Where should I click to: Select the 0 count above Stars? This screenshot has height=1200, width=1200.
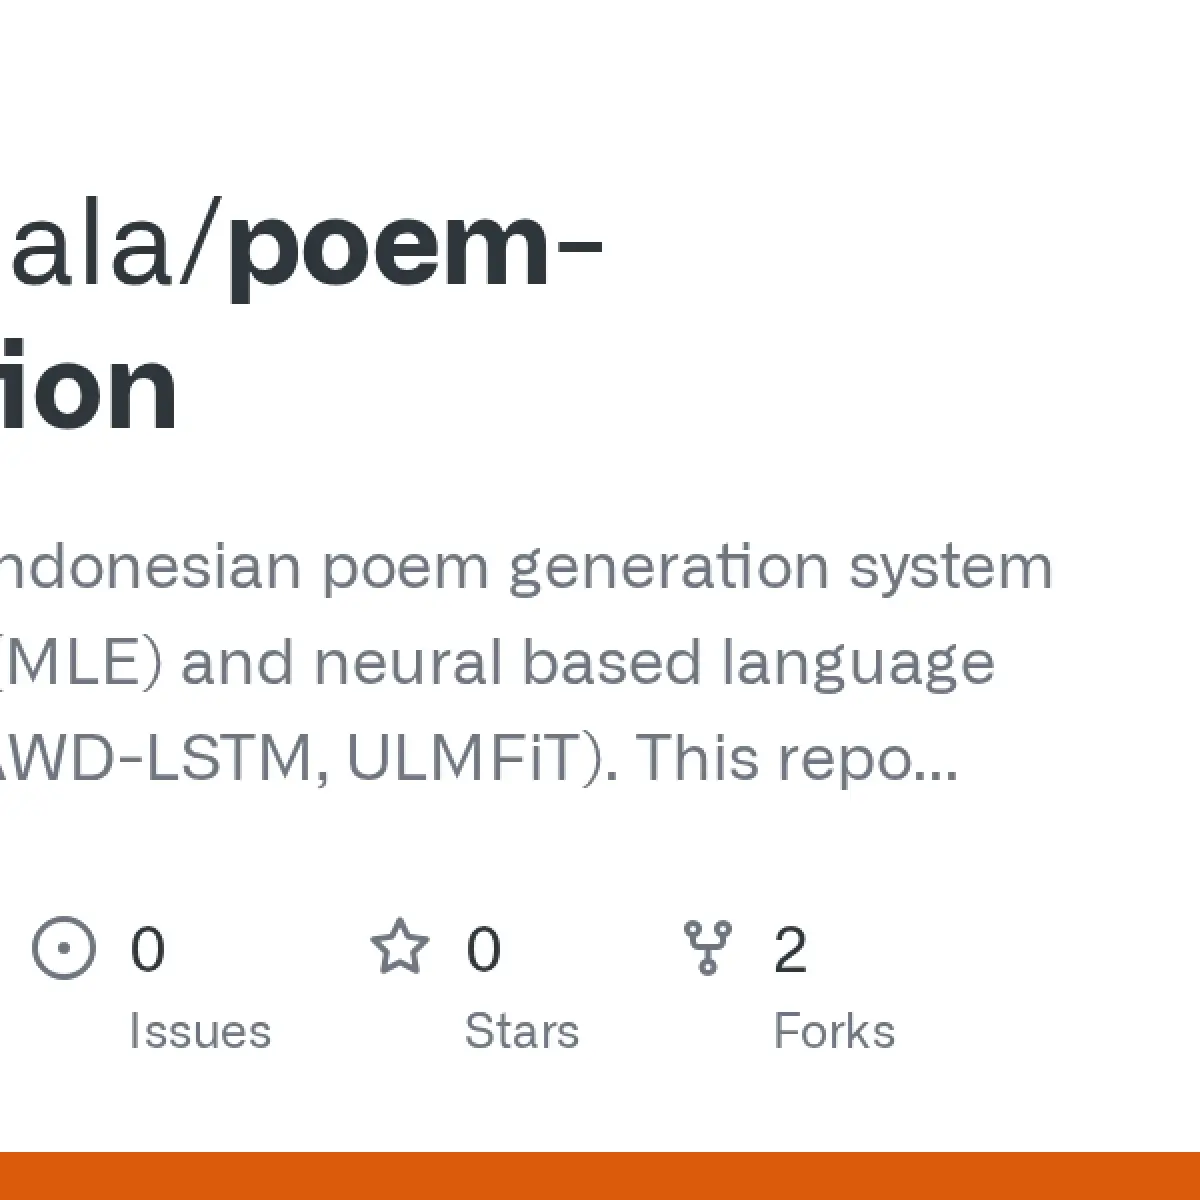pos(483,949)
